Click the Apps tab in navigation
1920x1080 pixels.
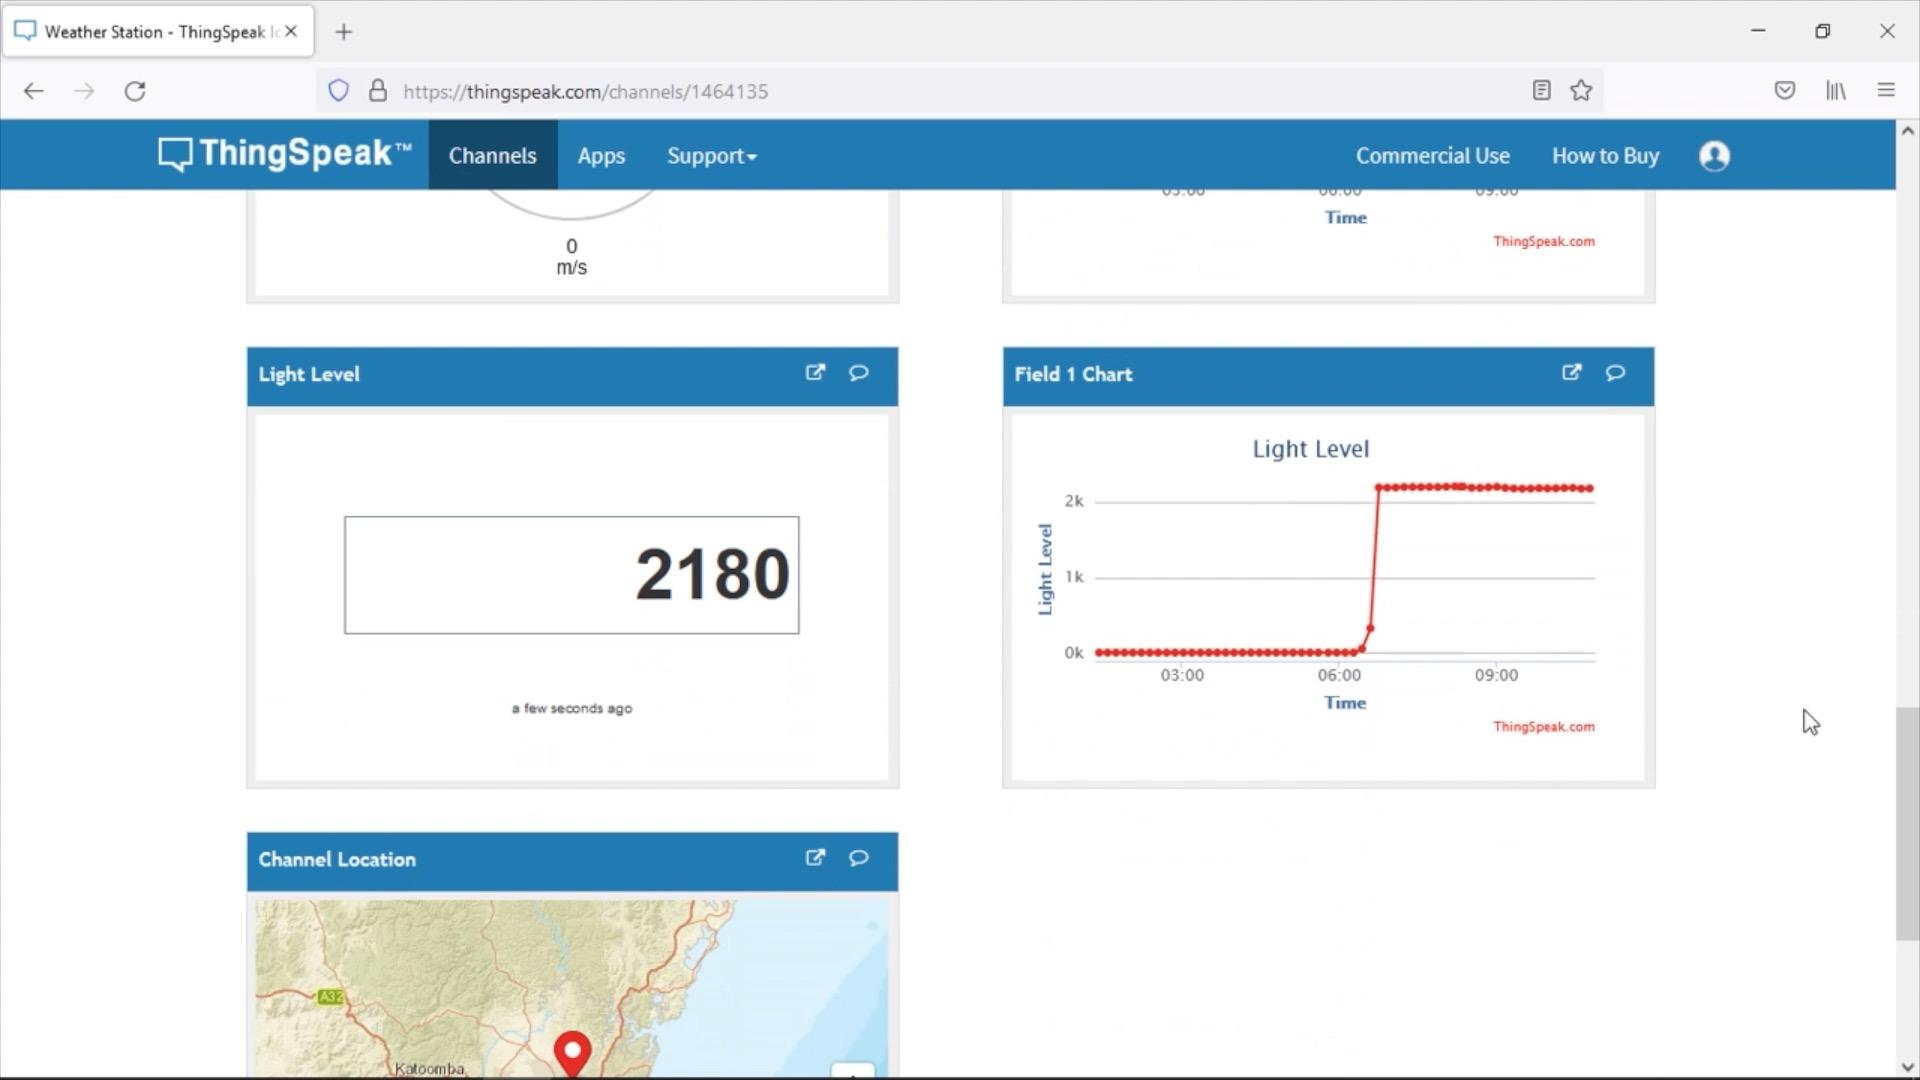click(x=601, y=156)
